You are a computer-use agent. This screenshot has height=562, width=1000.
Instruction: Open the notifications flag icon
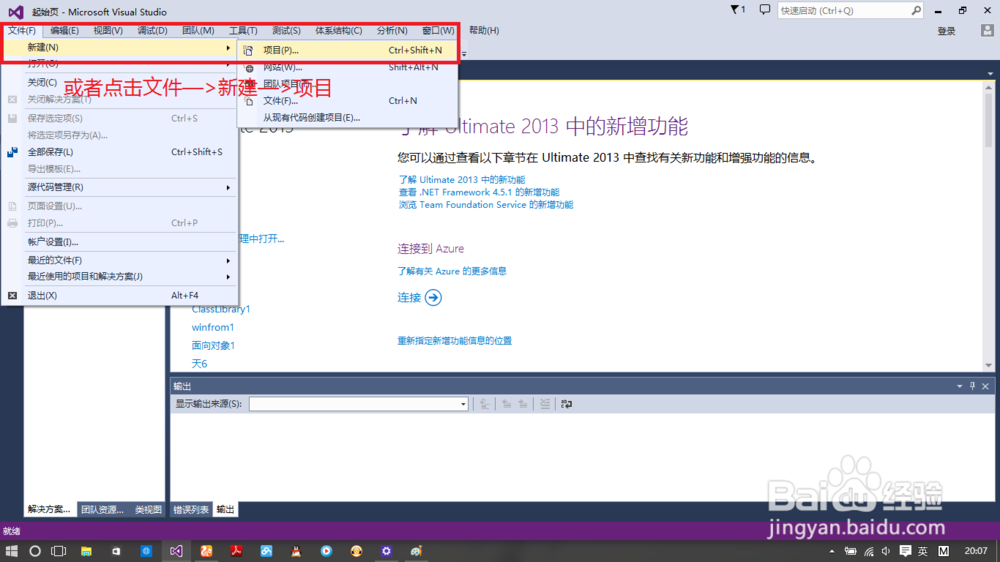737,10
